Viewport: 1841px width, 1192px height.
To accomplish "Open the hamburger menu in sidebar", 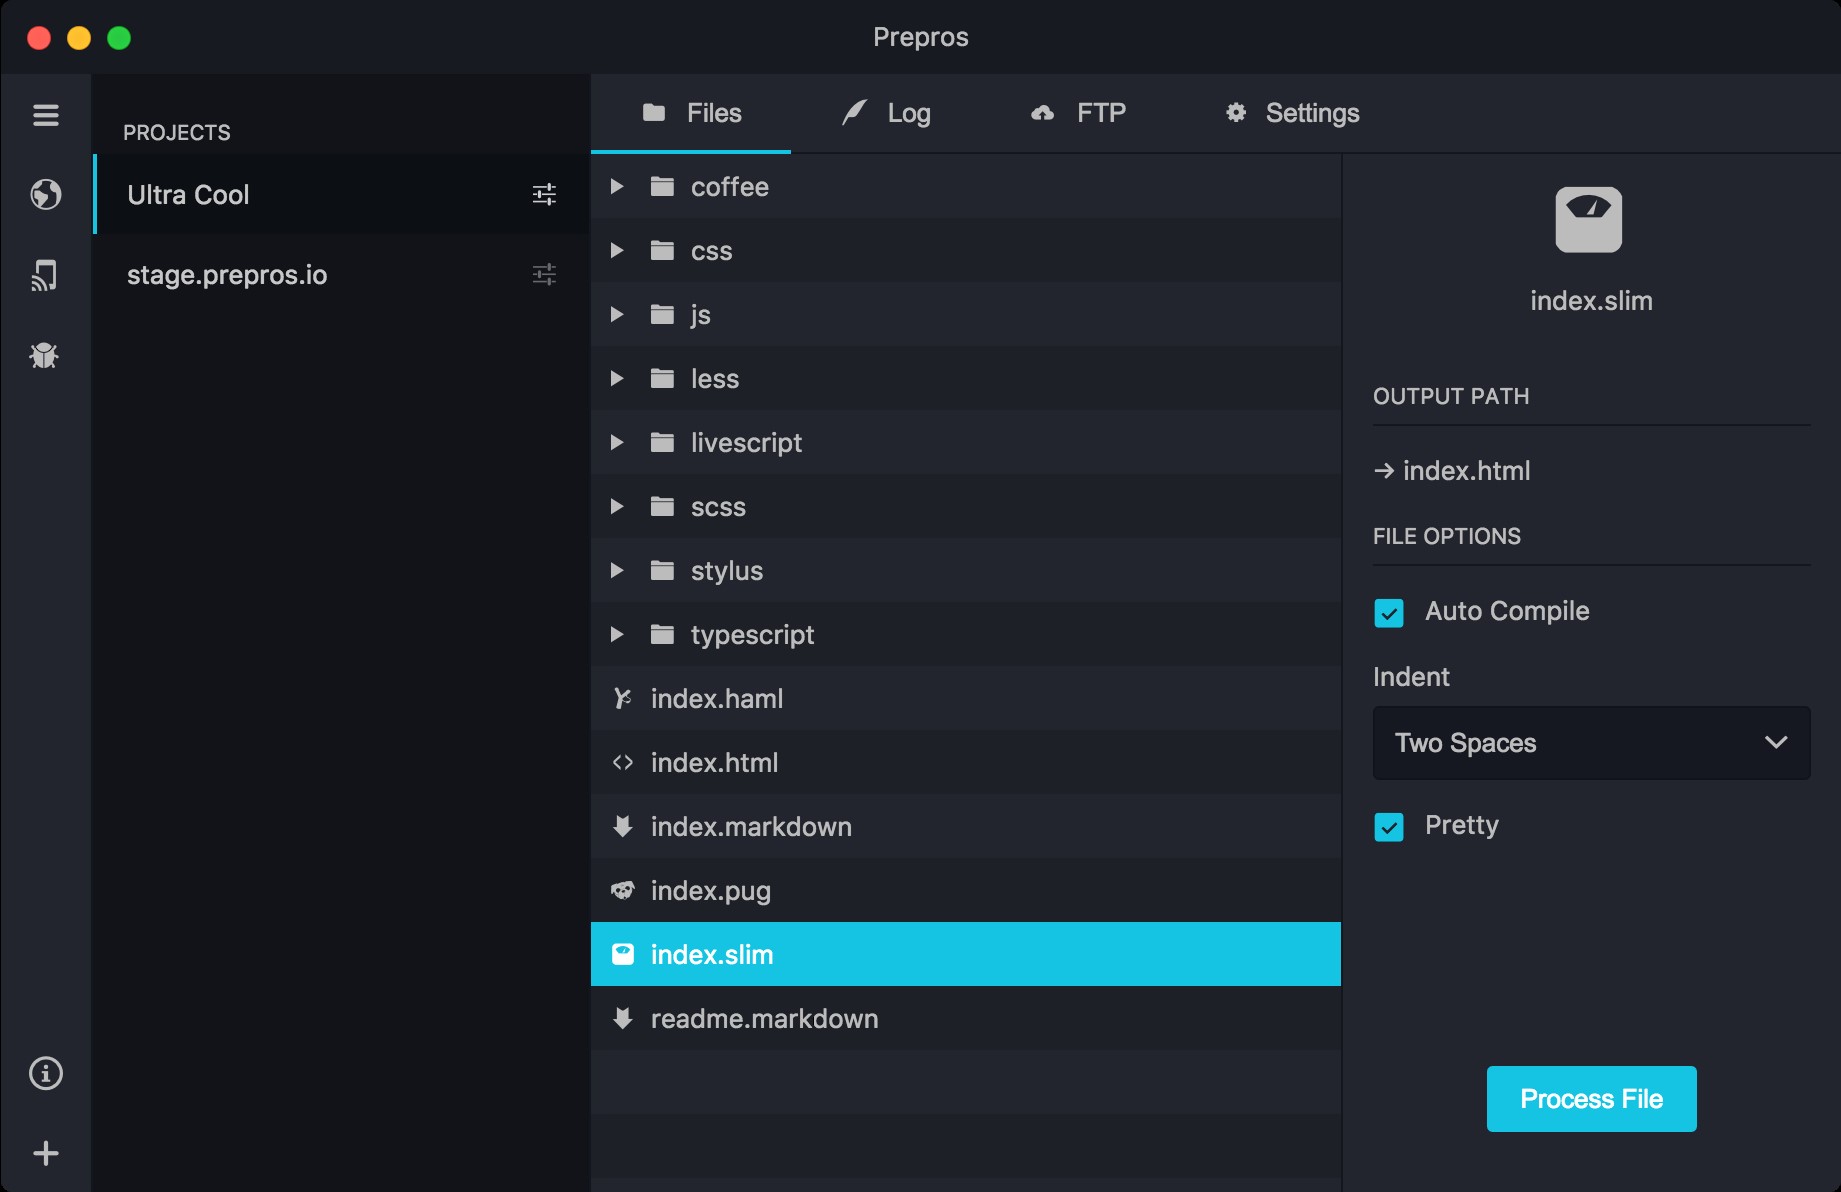I will coord(45,115).
